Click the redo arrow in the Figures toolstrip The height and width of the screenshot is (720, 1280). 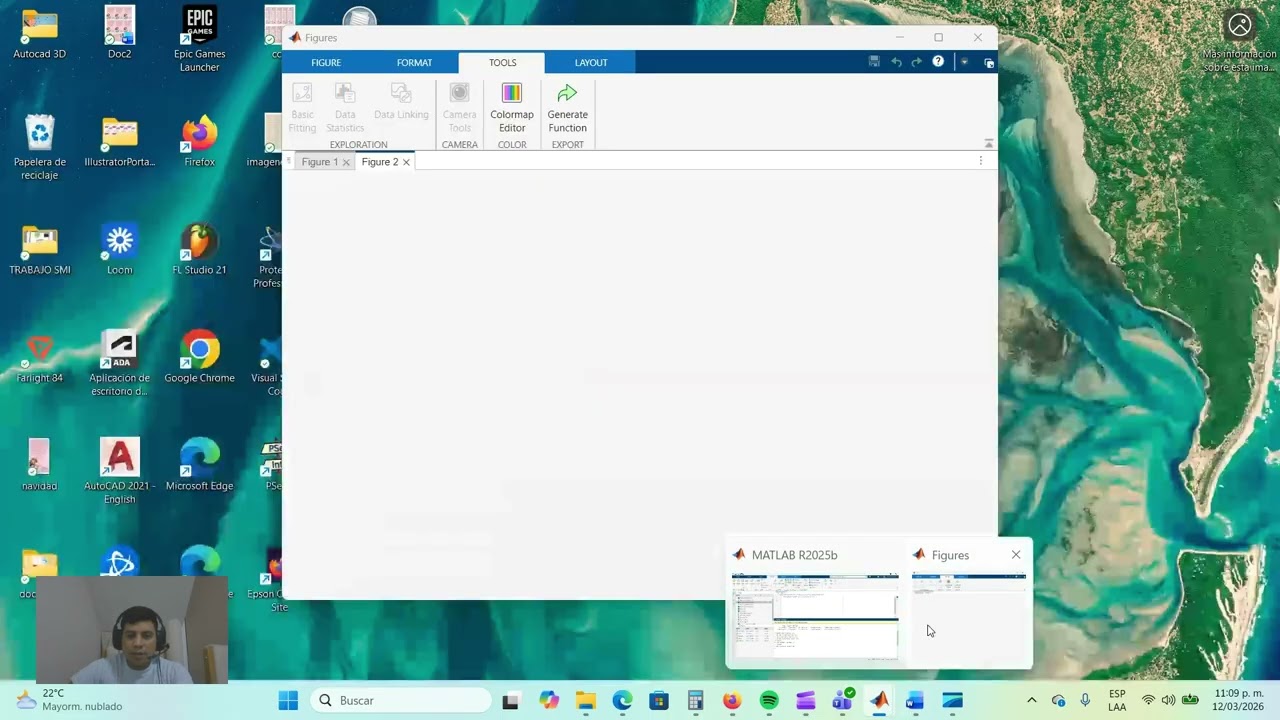(916, 62)
